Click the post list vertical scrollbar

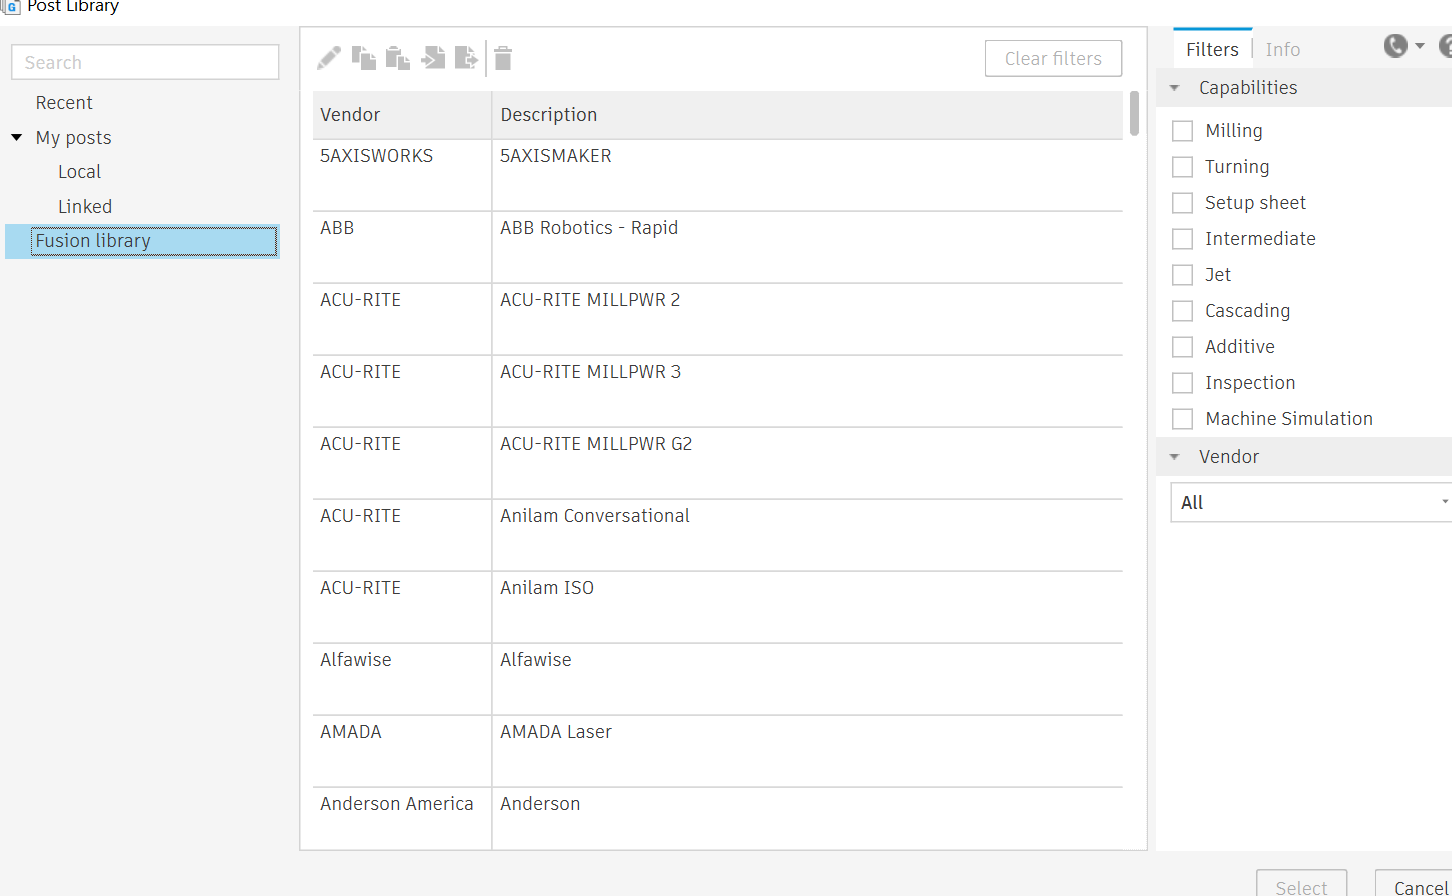1134,113
